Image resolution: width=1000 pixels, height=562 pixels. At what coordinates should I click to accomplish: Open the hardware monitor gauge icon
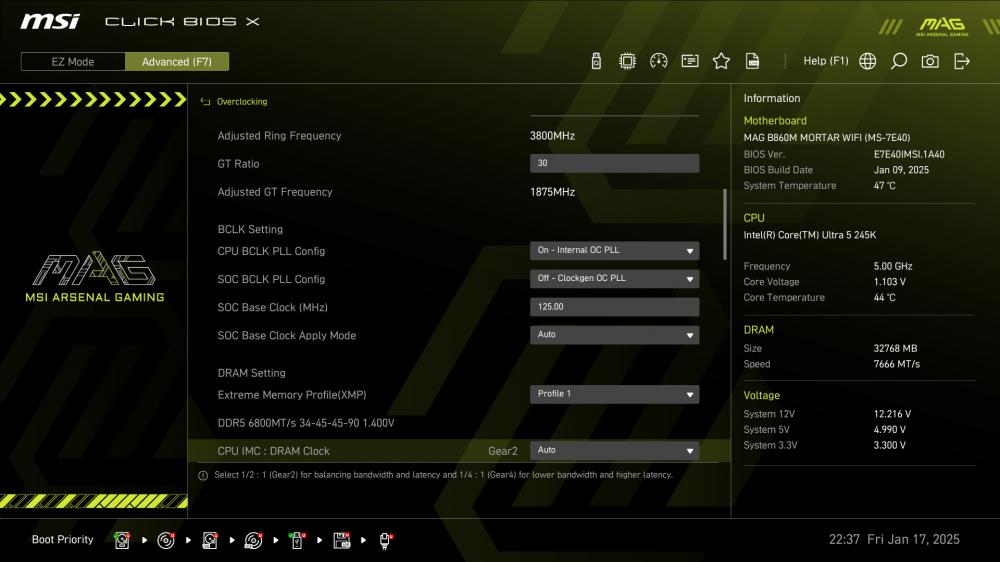659,61
